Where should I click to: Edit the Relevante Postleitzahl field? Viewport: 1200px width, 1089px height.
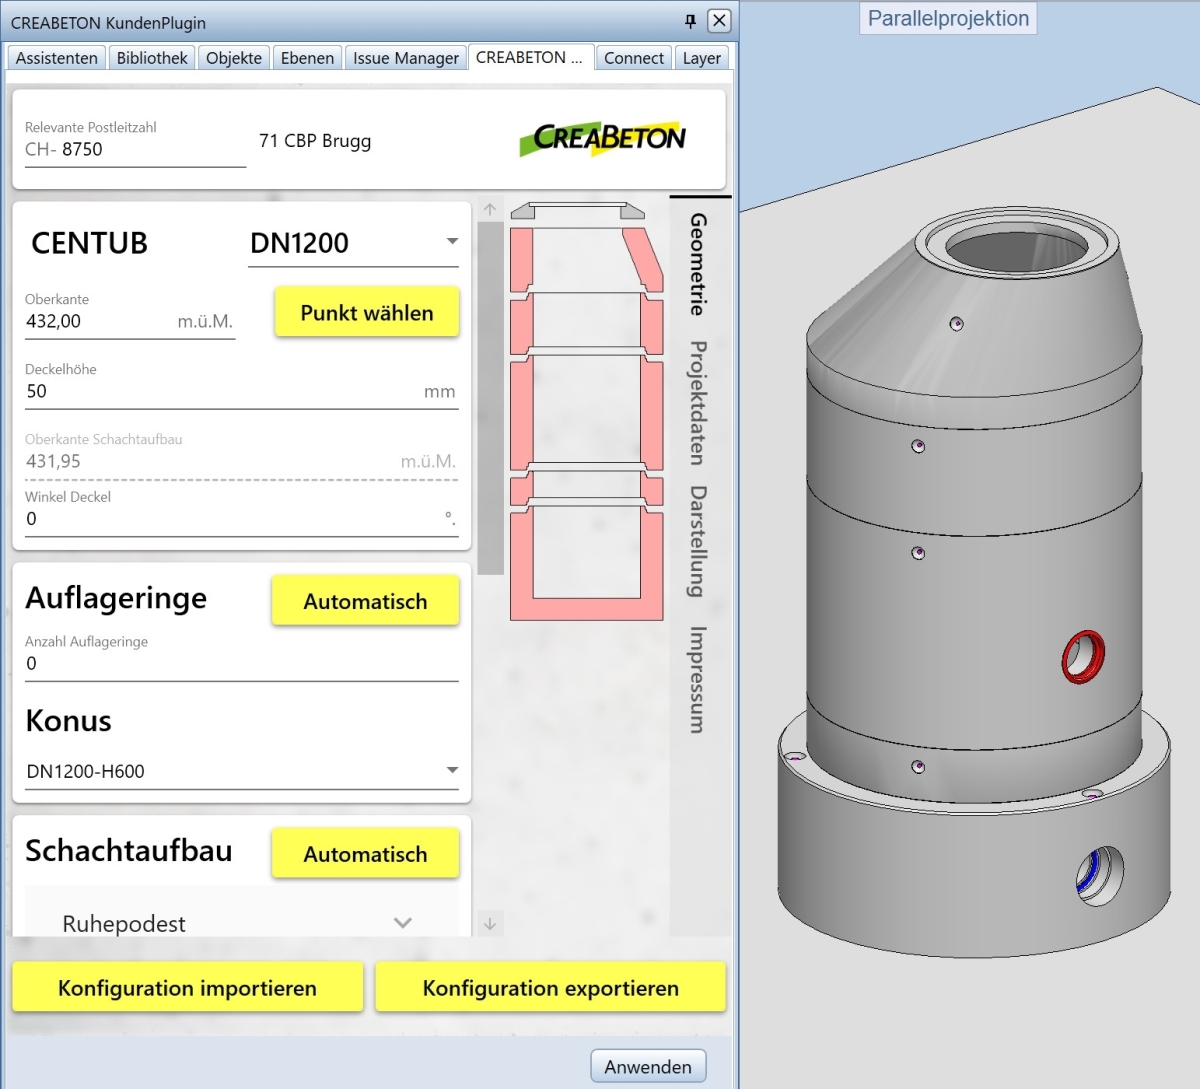coord(135,149)
